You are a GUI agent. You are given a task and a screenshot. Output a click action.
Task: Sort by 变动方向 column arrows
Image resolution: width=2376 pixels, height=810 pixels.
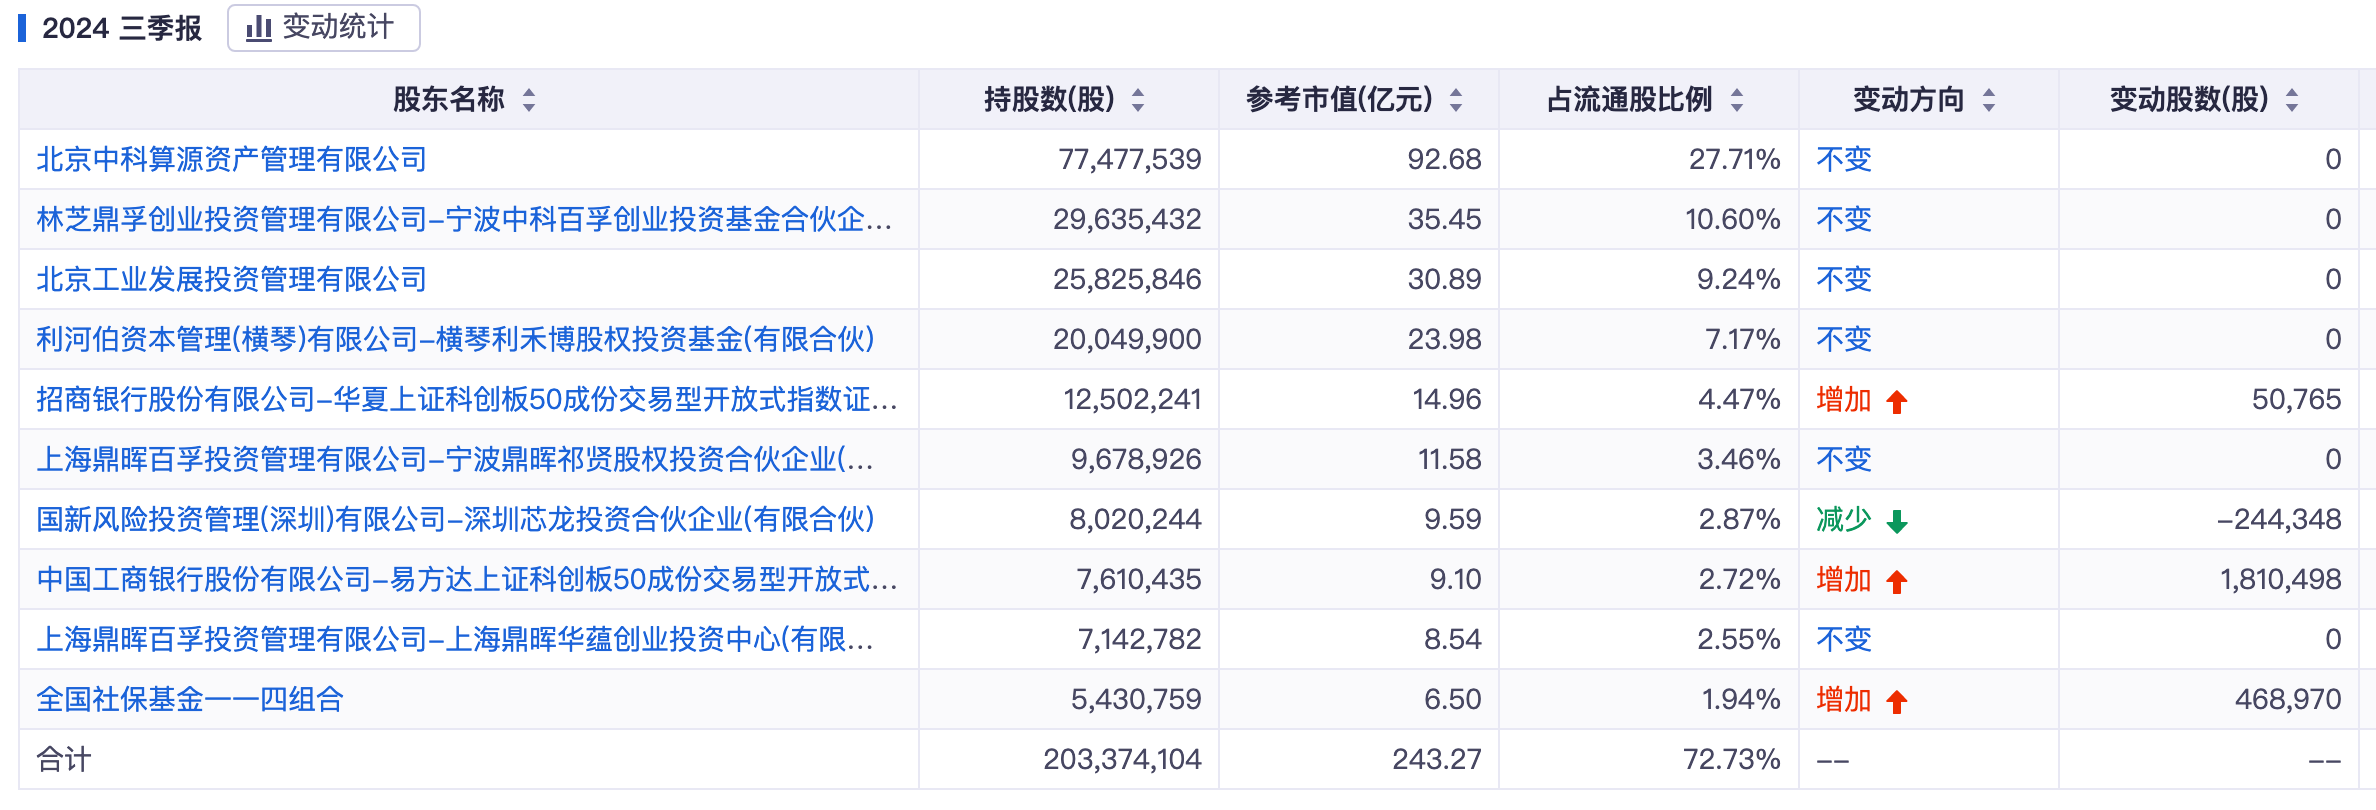point(1989,100)
